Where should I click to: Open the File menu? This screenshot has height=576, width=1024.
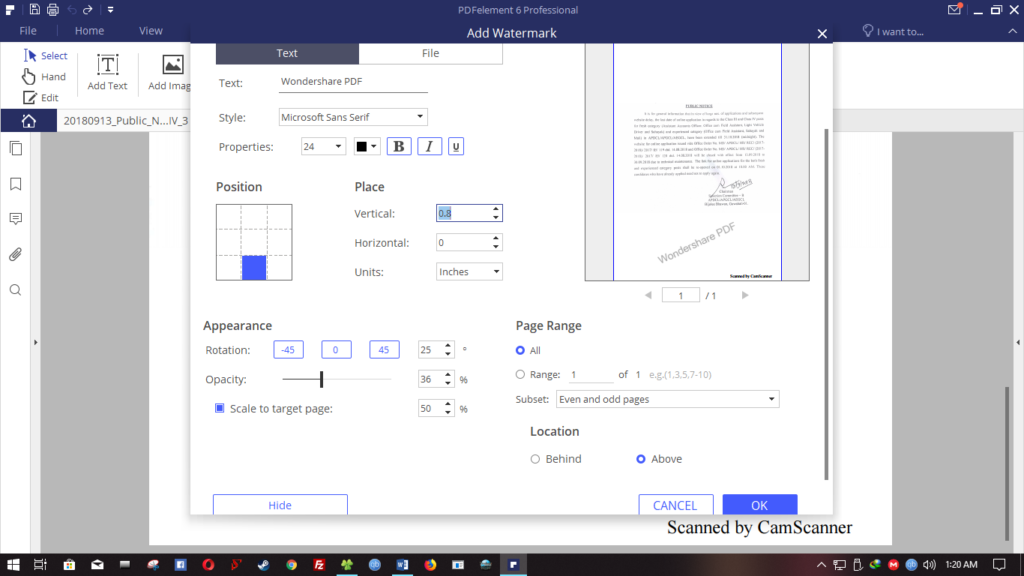(27, 31)
